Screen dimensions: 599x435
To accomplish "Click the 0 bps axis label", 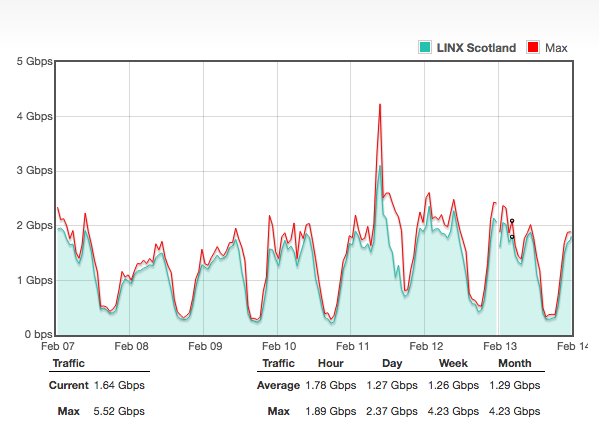I will (38, 335).
